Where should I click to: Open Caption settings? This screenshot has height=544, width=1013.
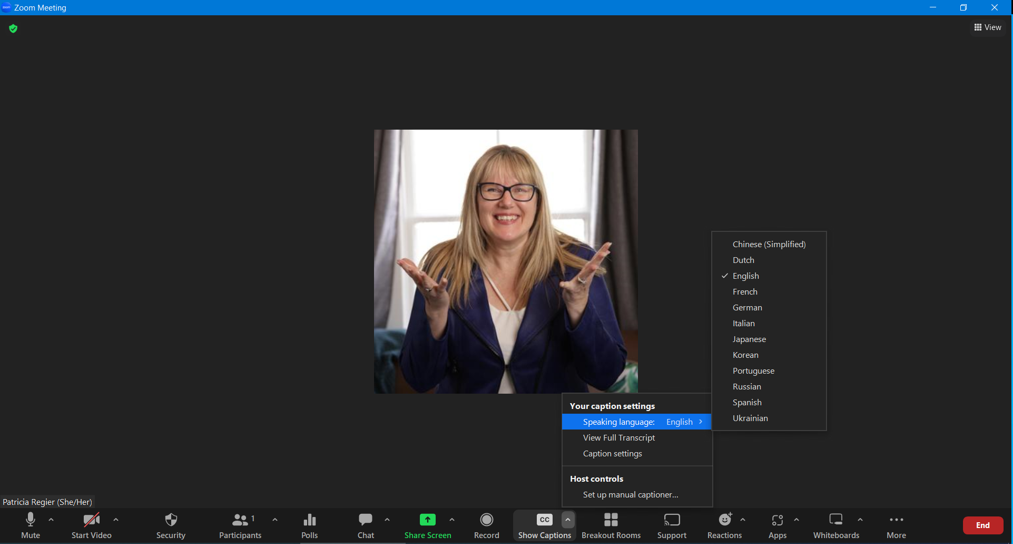point(636,454)
